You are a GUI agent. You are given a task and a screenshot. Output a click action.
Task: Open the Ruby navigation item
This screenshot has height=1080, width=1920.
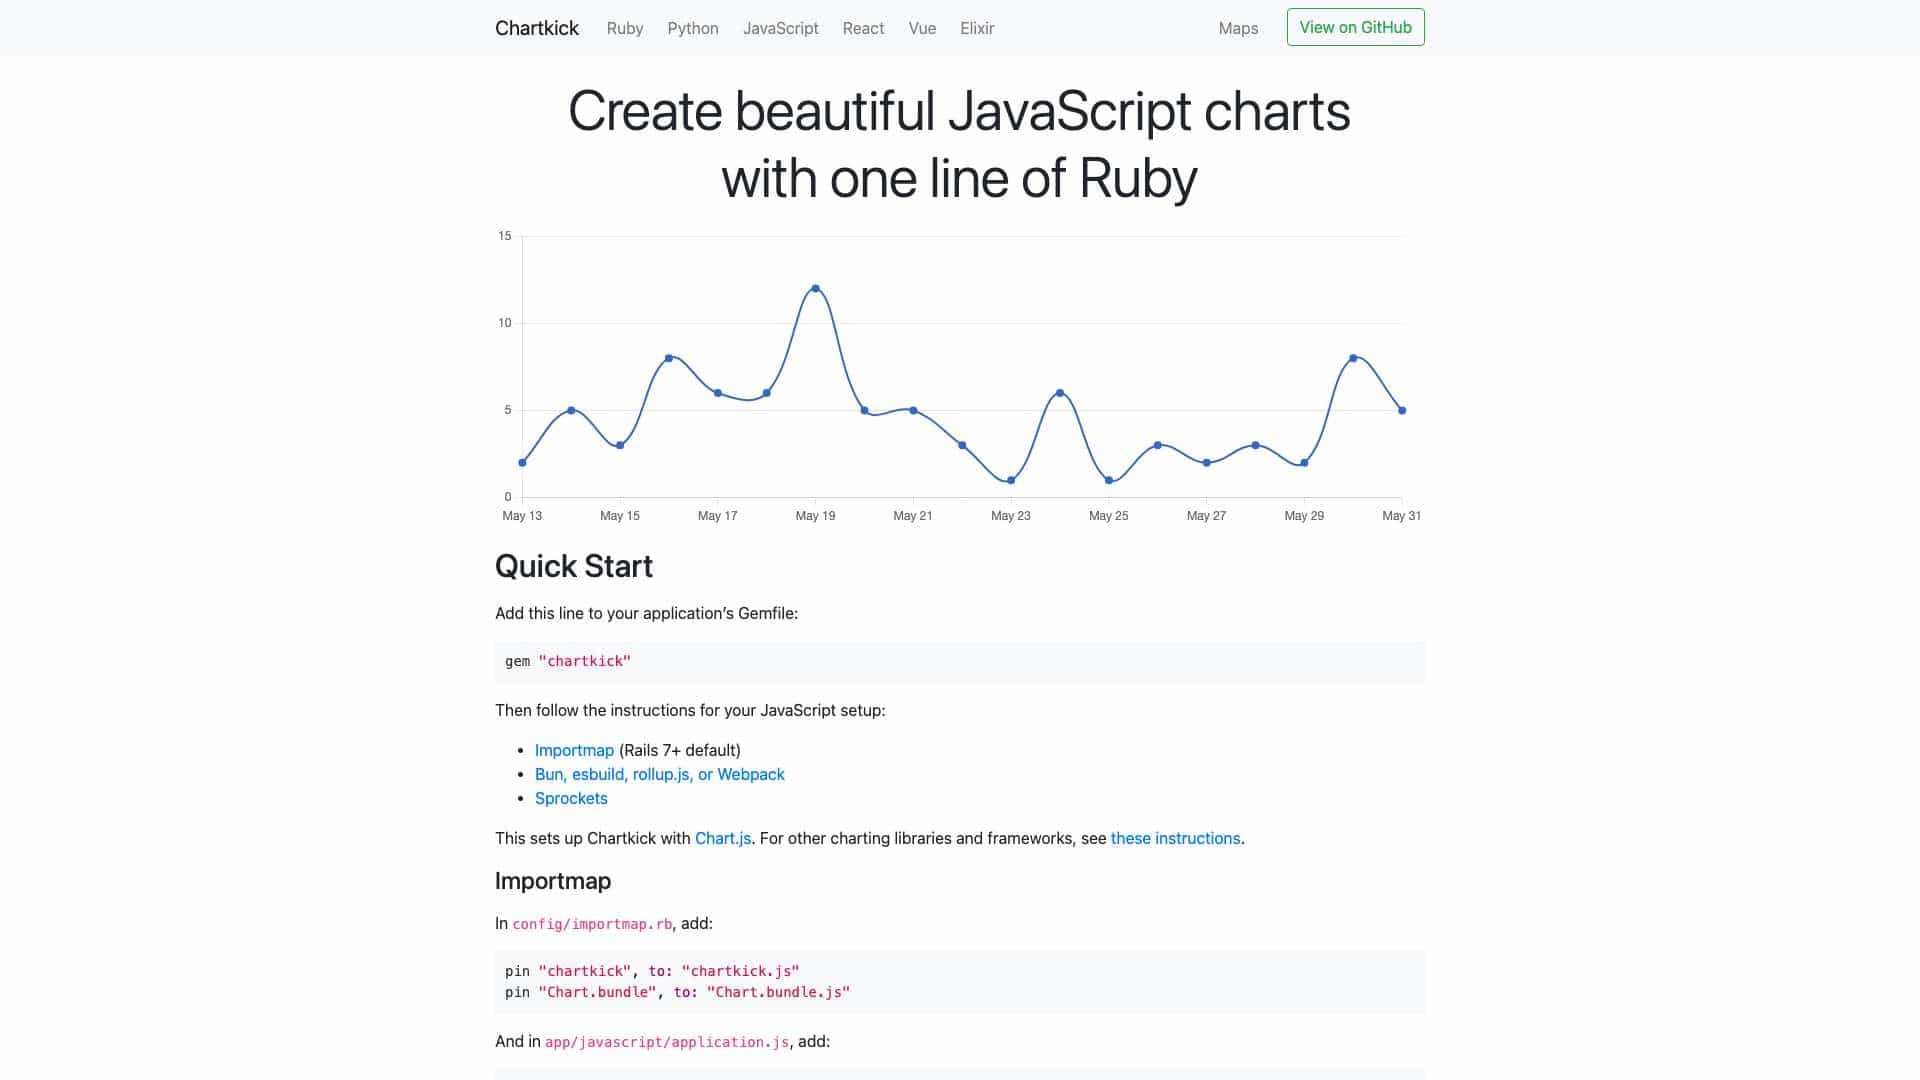click(x=625, y=28)
